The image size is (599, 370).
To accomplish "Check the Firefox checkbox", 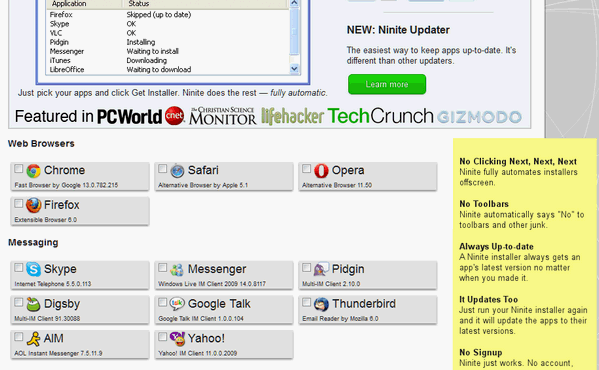I will tap(18, 204).
